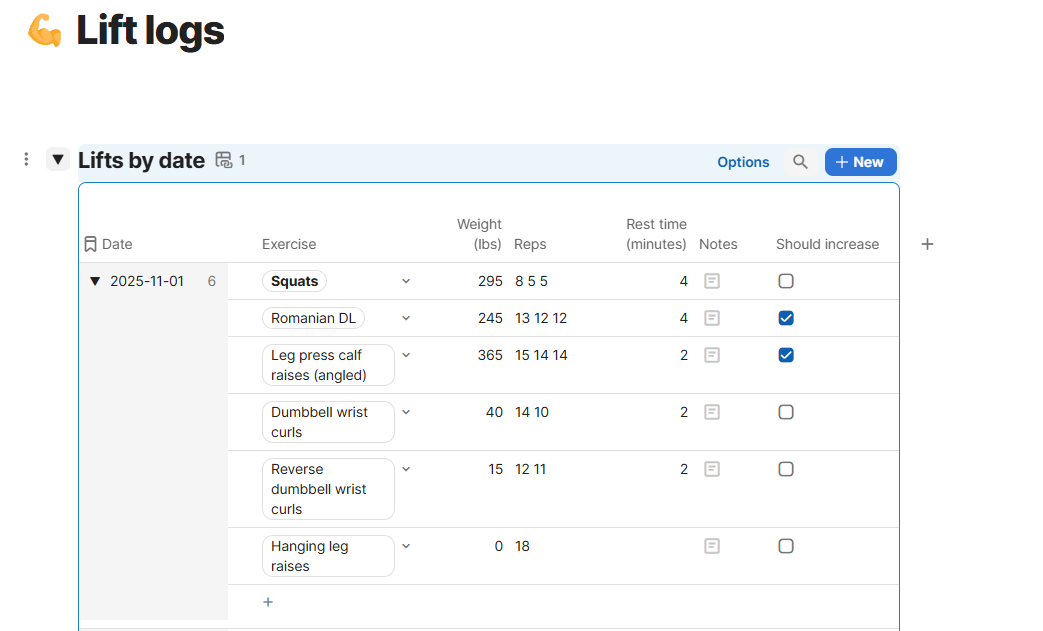Open the Dumbbell wrist curls dropdown arrow
The height and width of the screenshot is (631, 1043).
point(406,412)
